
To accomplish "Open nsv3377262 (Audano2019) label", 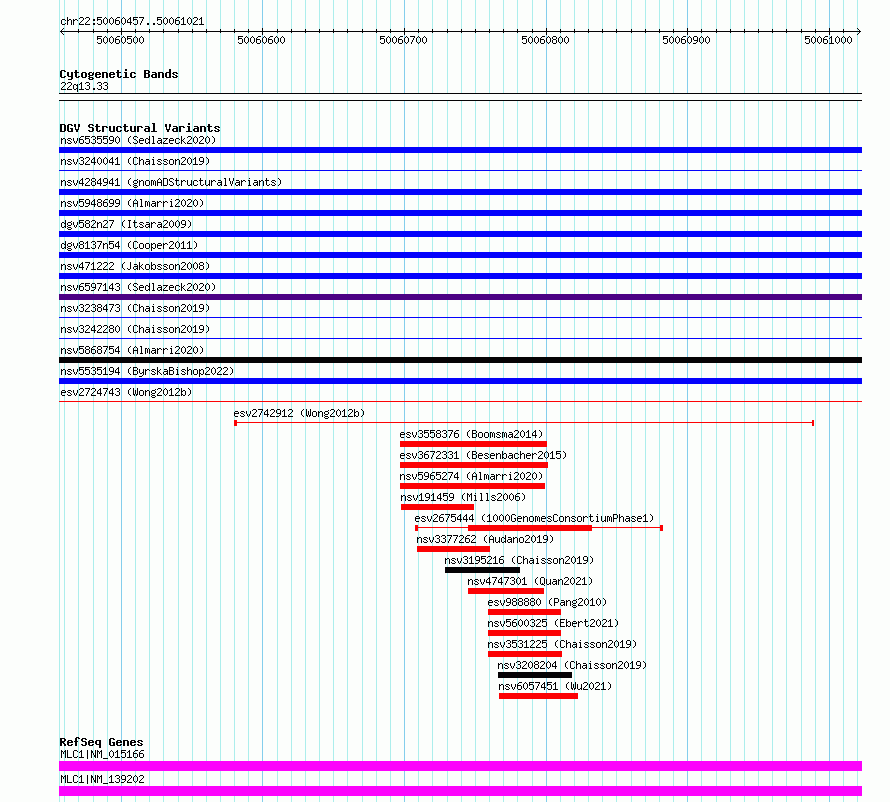I will pos(485,539).
